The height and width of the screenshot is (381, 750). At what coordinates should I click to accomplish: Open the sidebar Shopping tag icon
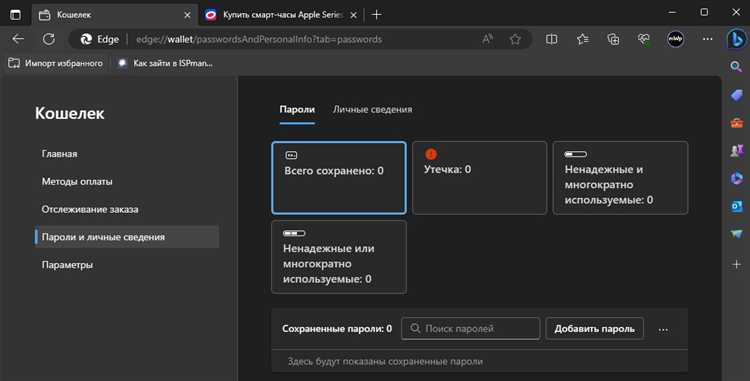[x=737, y=95]
